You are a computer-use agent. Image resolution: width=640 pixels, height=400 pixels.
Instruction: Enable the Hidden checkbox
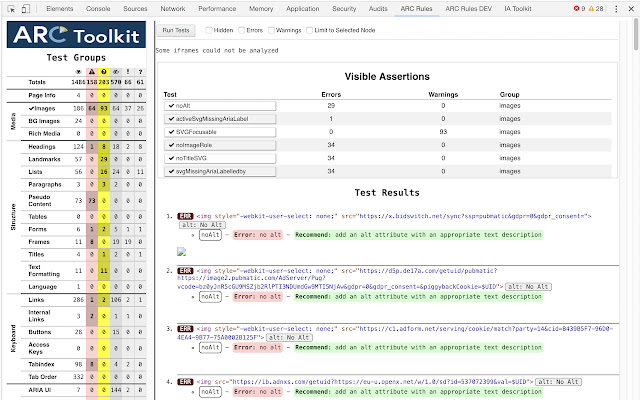(x=207, y=30)
